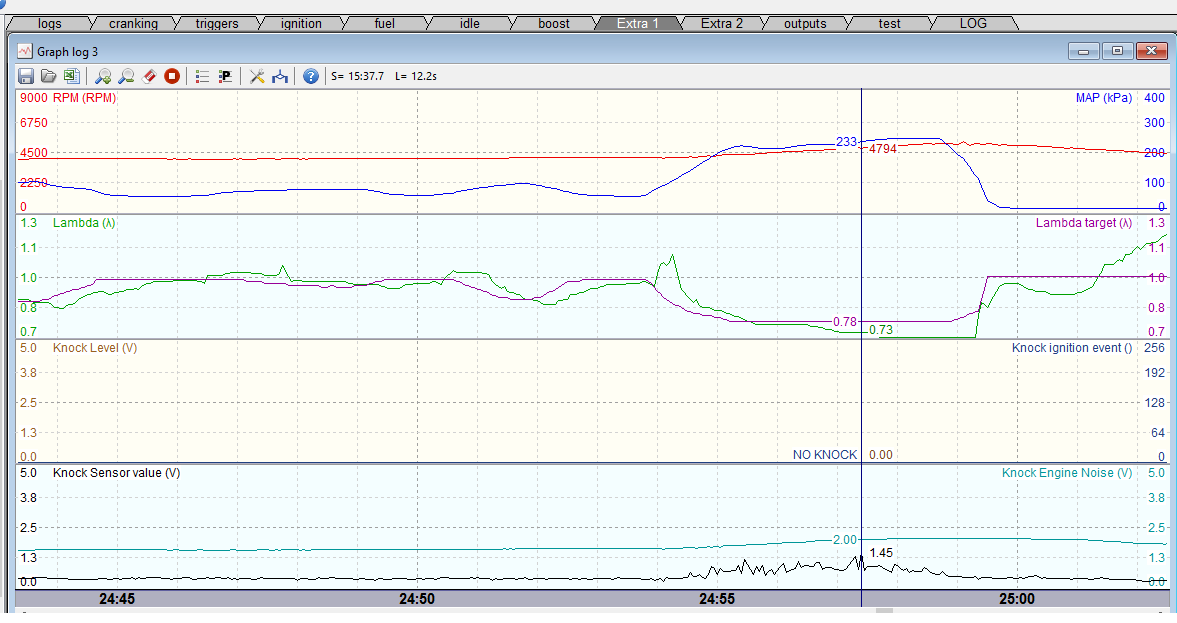The height and width of the screenshot is (623, 1177).
Task: Open the boost tab
Action: (554, 23)
